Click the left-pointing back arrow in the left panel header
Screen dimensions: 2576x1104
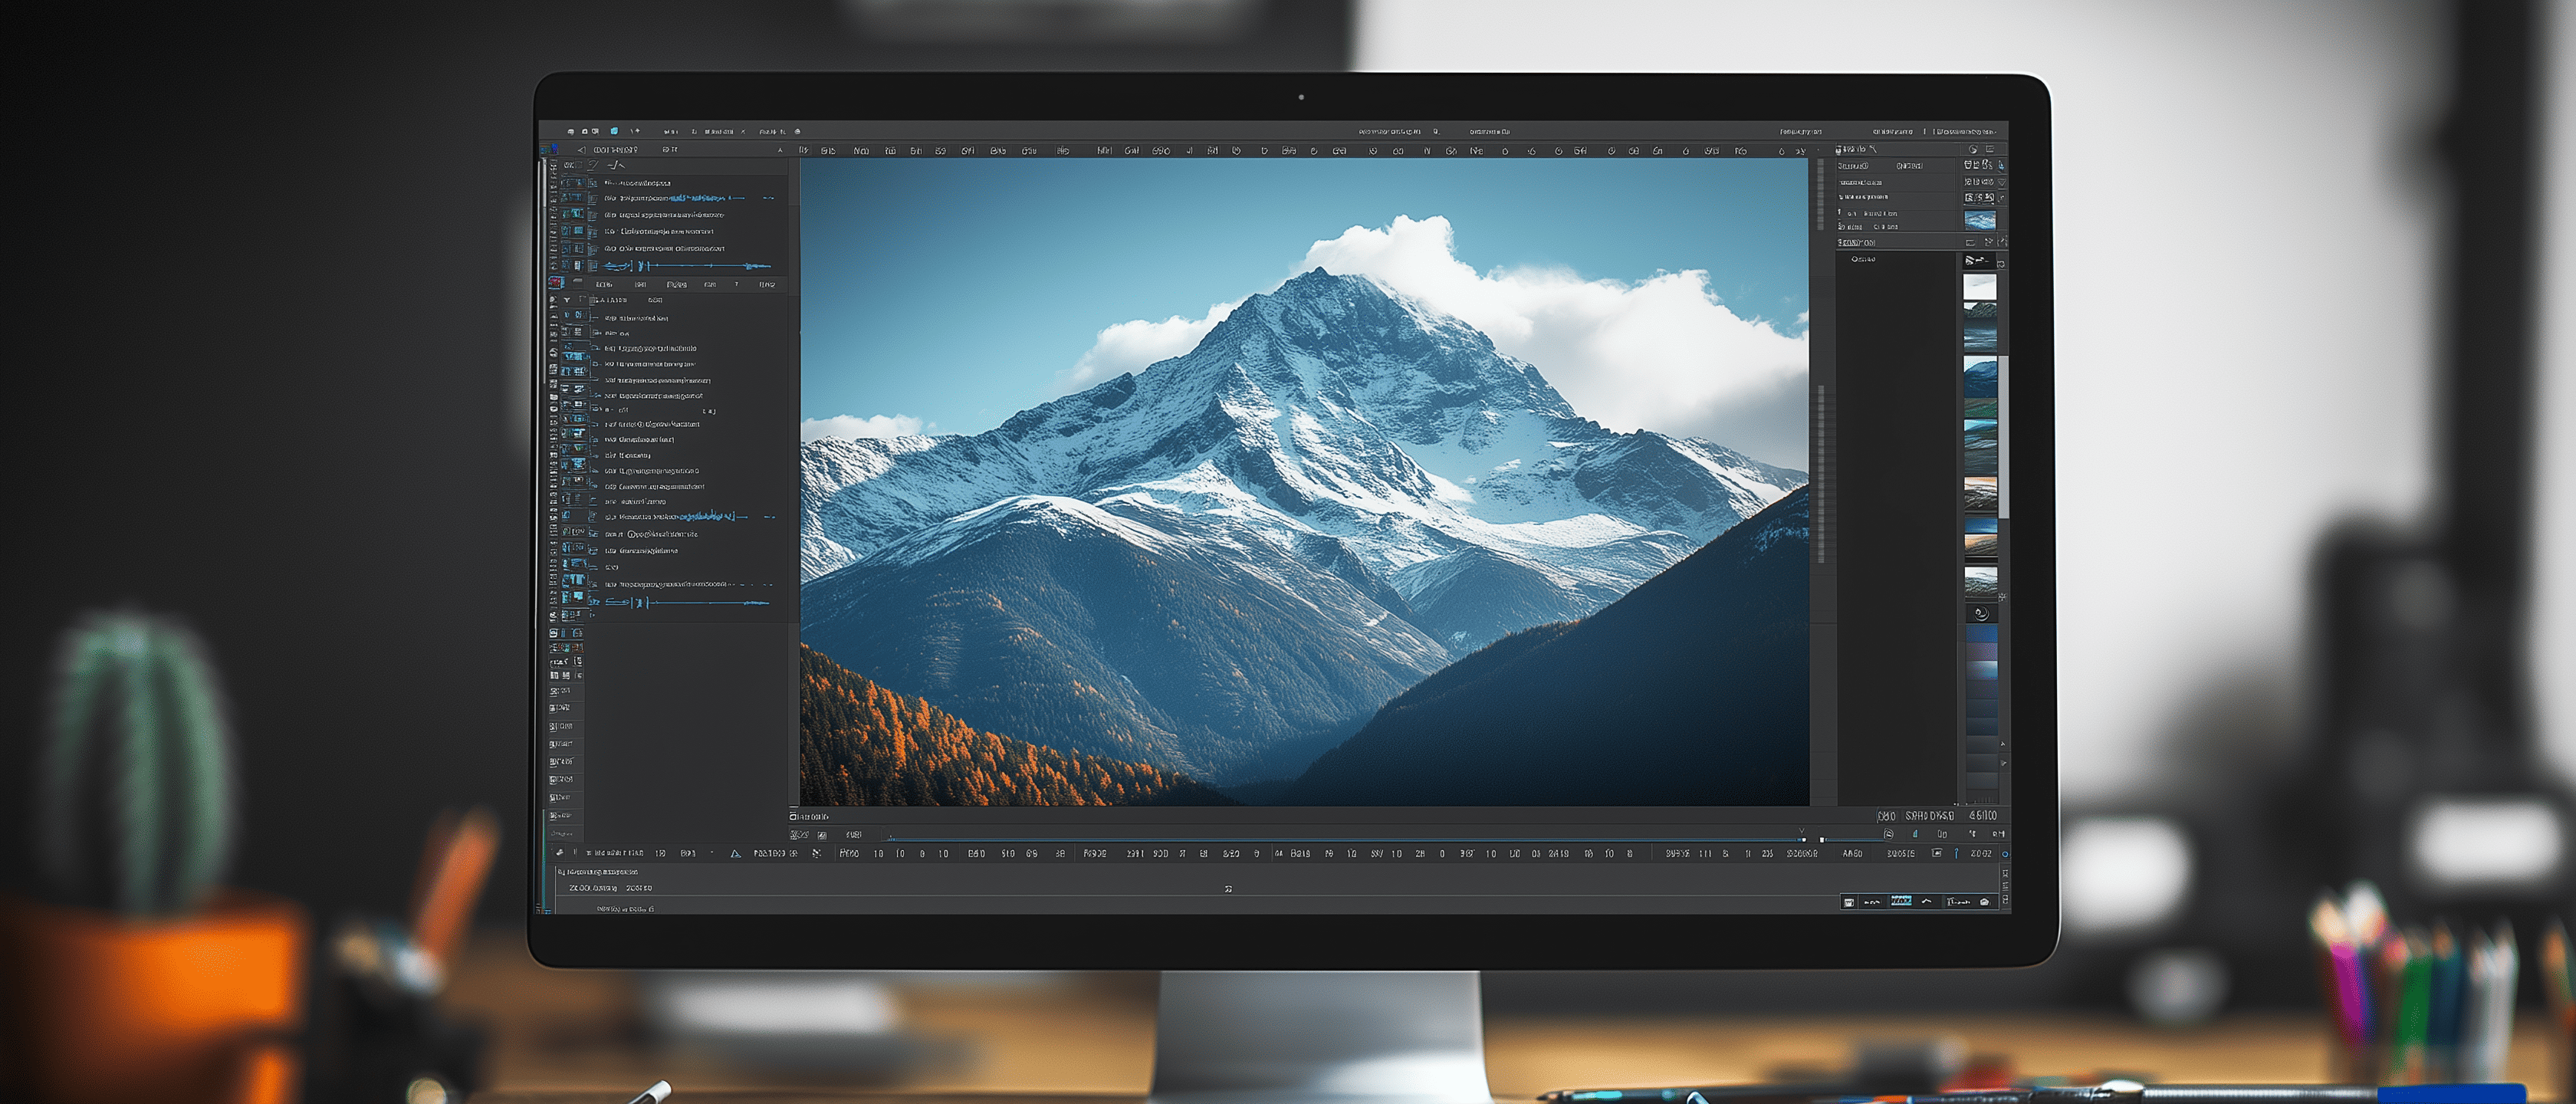tap(581, 150)
